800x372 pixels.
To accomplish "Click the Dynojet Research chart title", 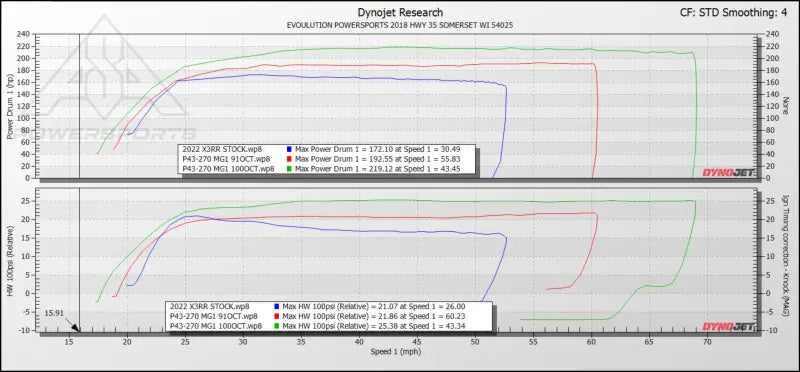I will [399, 12].
